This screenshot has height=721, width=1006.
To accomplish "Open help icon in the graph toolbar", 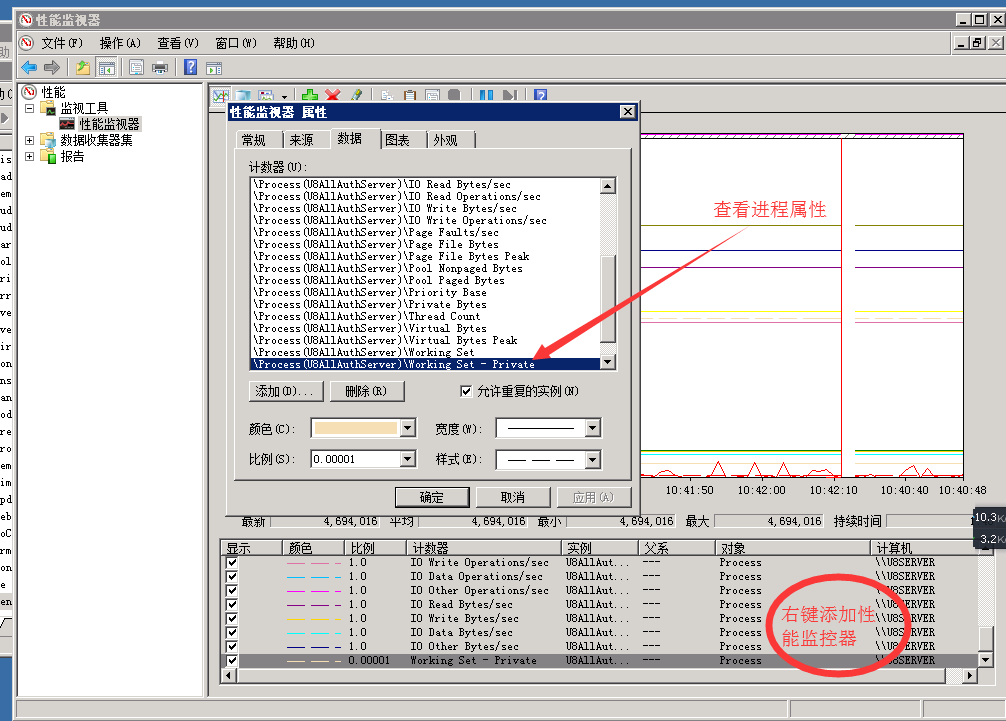I will [541, 96].
